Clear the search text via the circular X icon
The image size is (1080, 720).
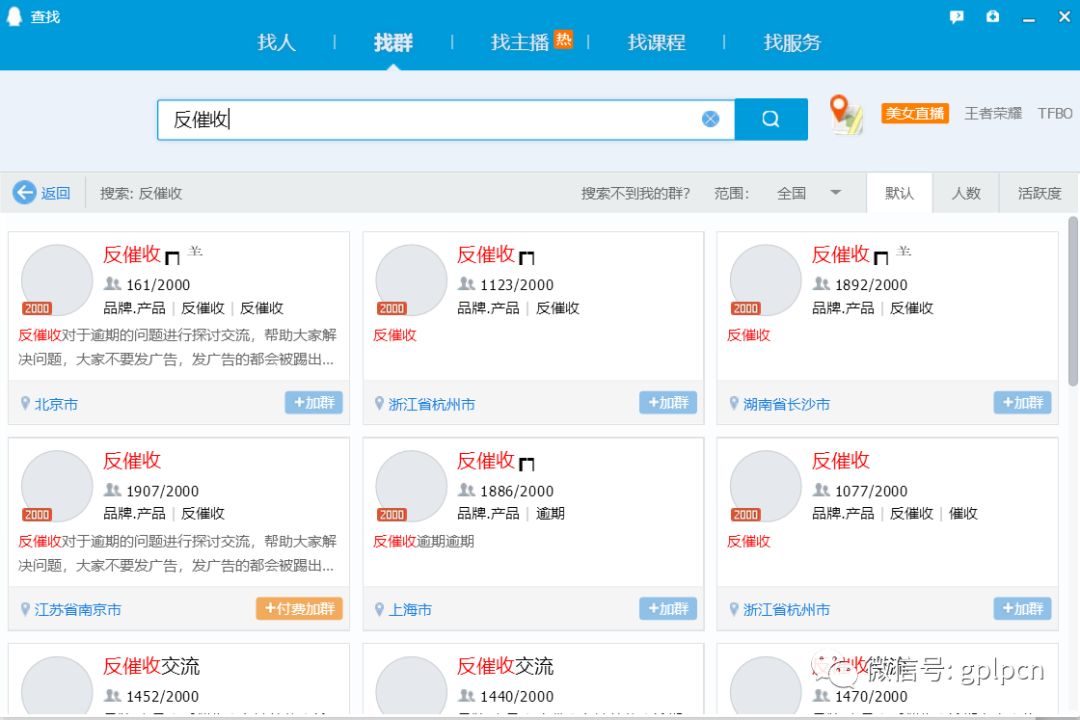(710, 118)
